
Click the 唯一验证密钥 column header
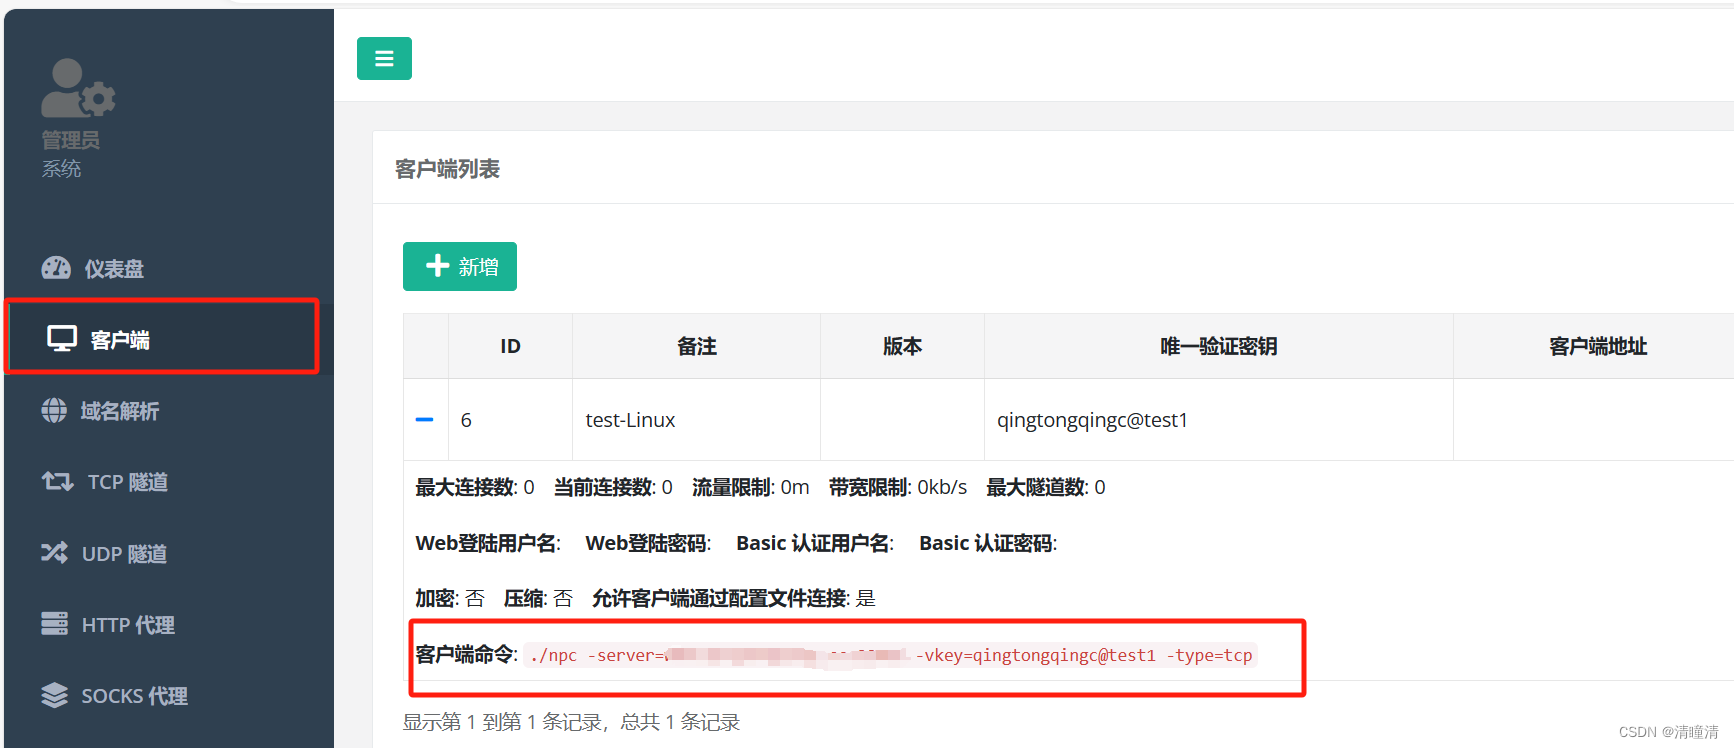click(1218, 346)
